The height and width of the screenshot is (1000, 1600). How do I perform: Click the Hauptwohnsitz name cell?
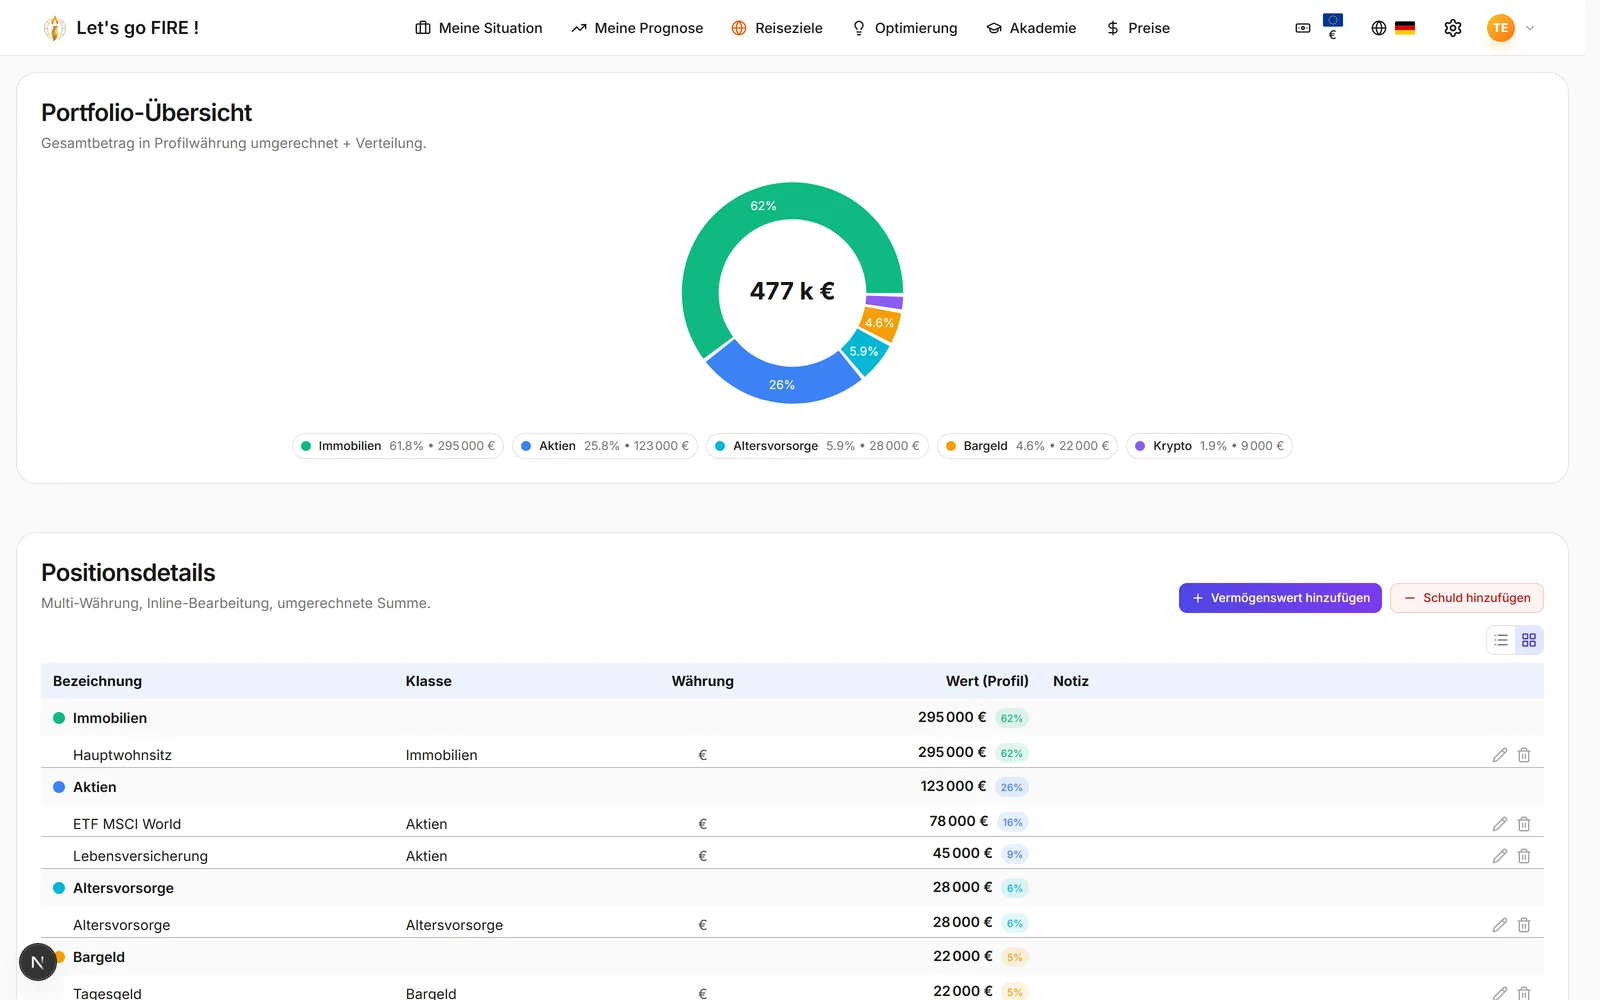[122, 755]
